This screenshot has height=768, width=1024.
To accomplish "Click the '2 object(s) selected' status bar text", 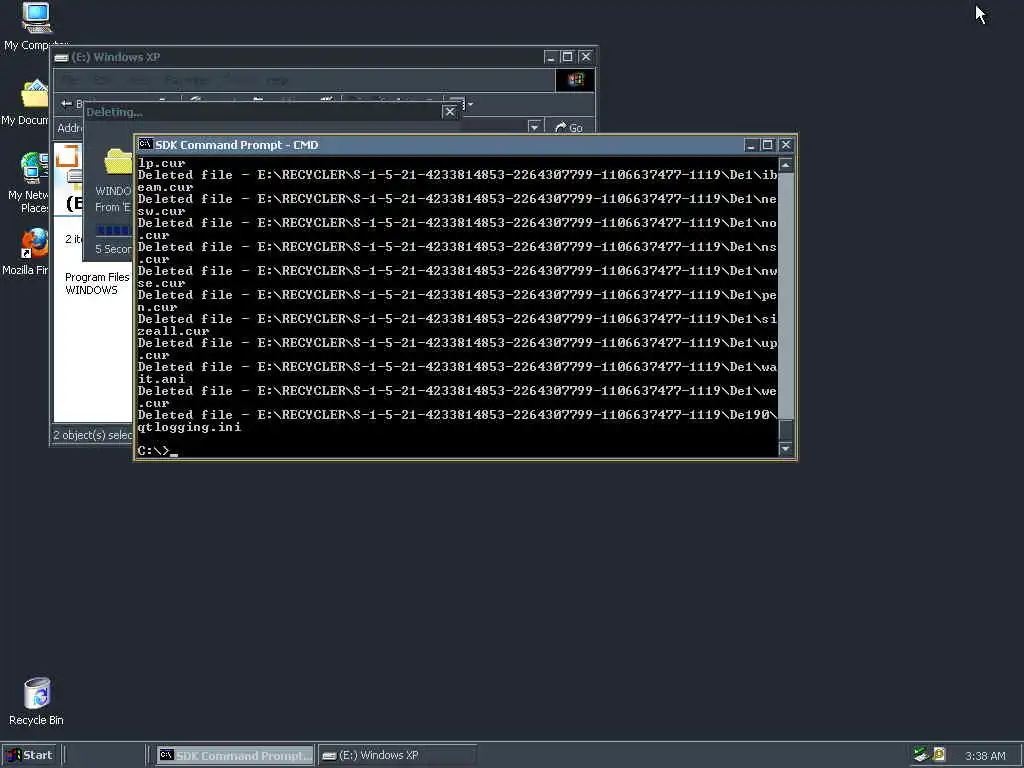I will click(x=92, y=435).
